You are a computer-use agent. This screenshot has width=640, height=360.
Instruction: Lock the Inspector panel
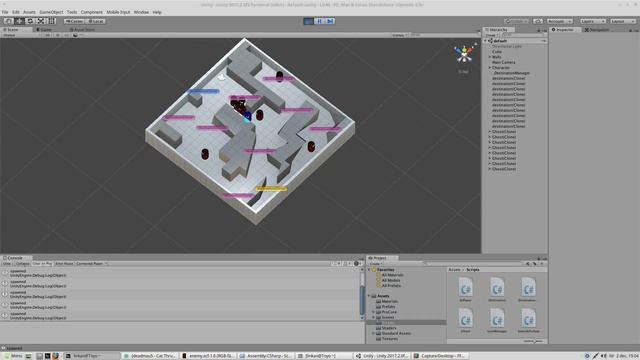click(x=630, y=30)
